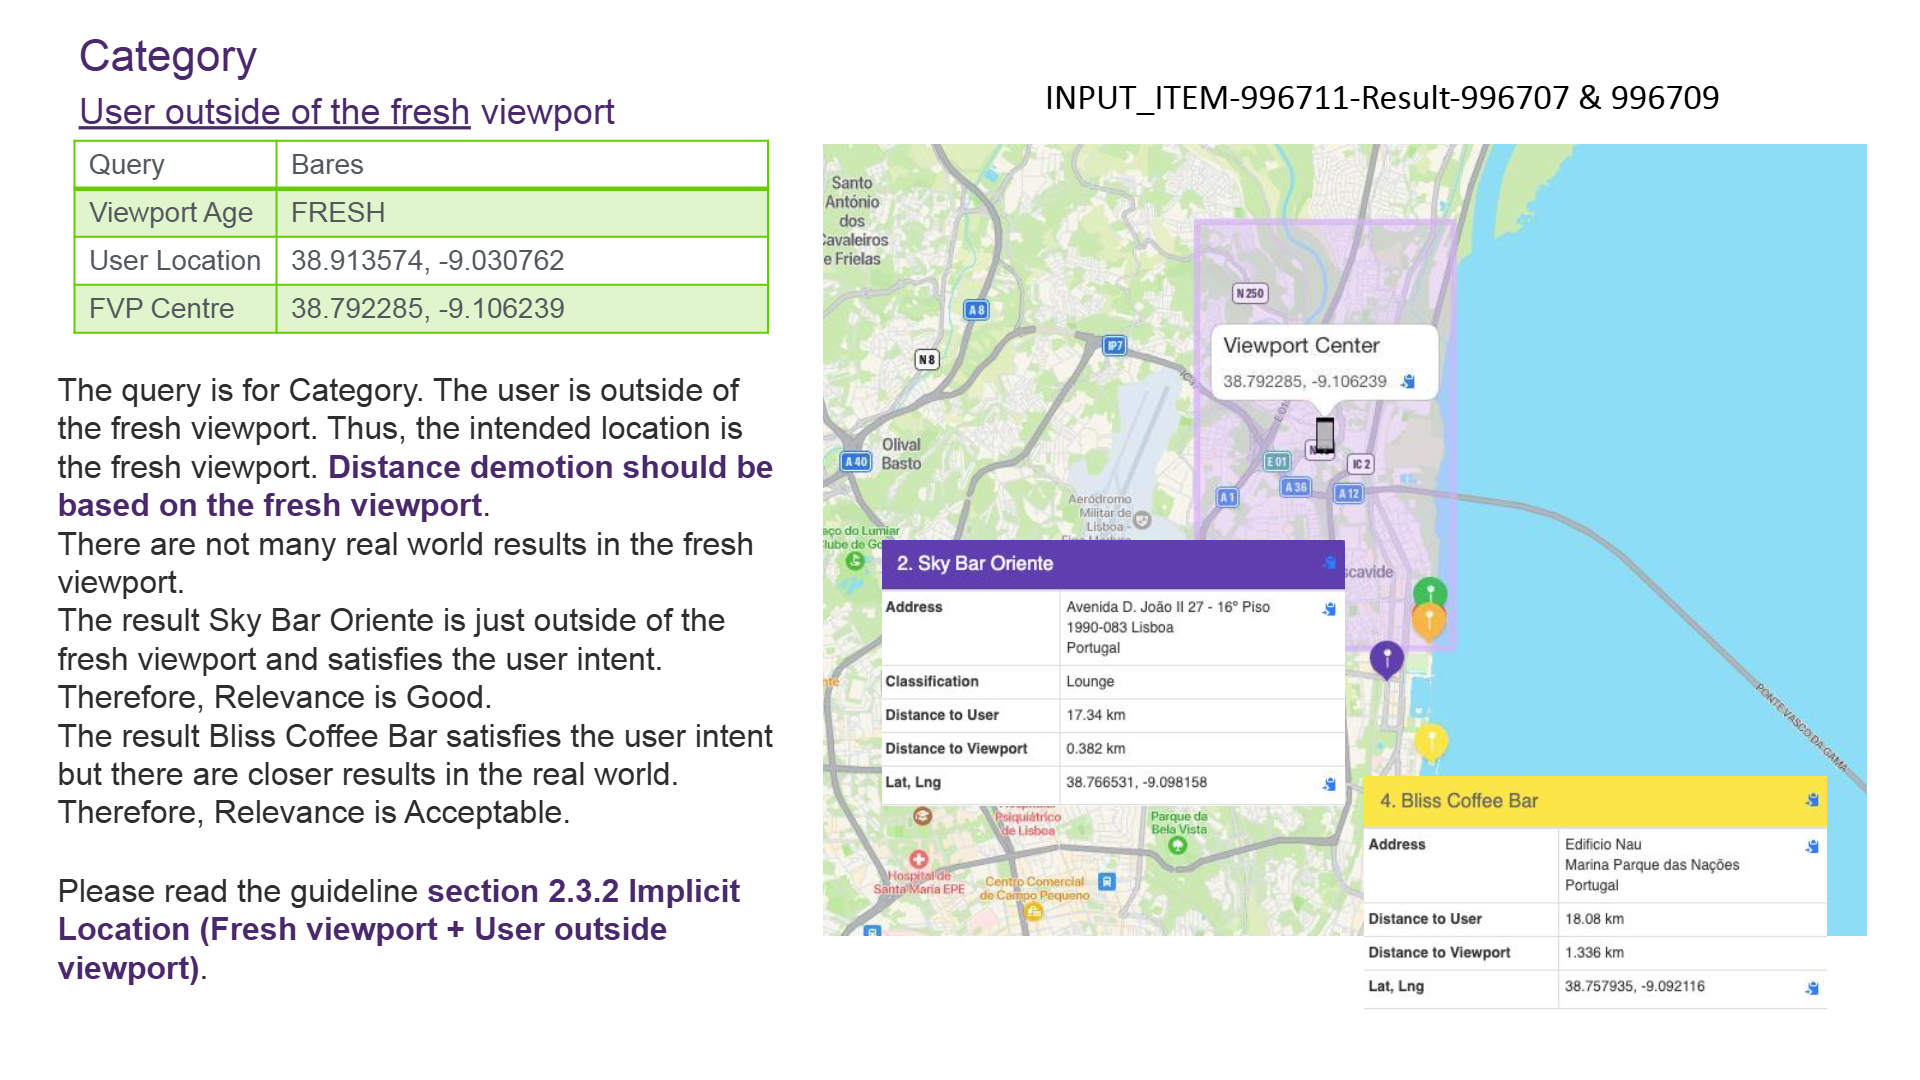Click 'Distance demotion should be' bold text

pyautogui.click(x=550, y=468)
